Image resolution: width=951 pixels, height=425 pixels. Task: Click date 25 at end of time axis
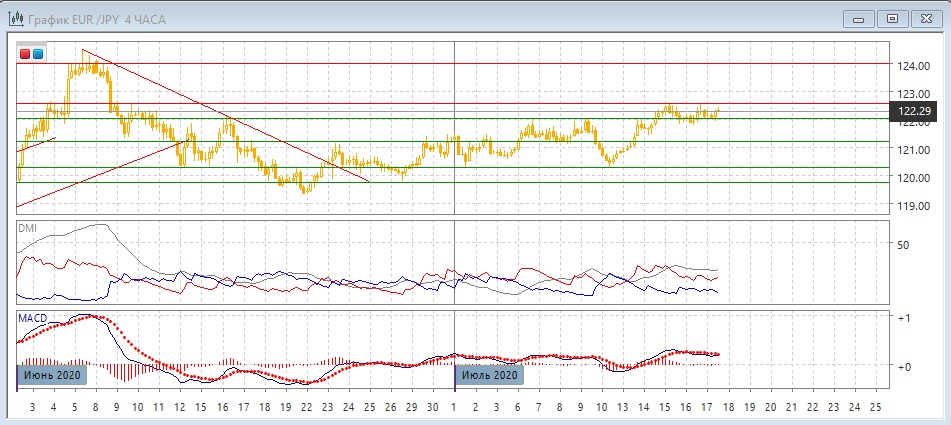tap(875, 408)
